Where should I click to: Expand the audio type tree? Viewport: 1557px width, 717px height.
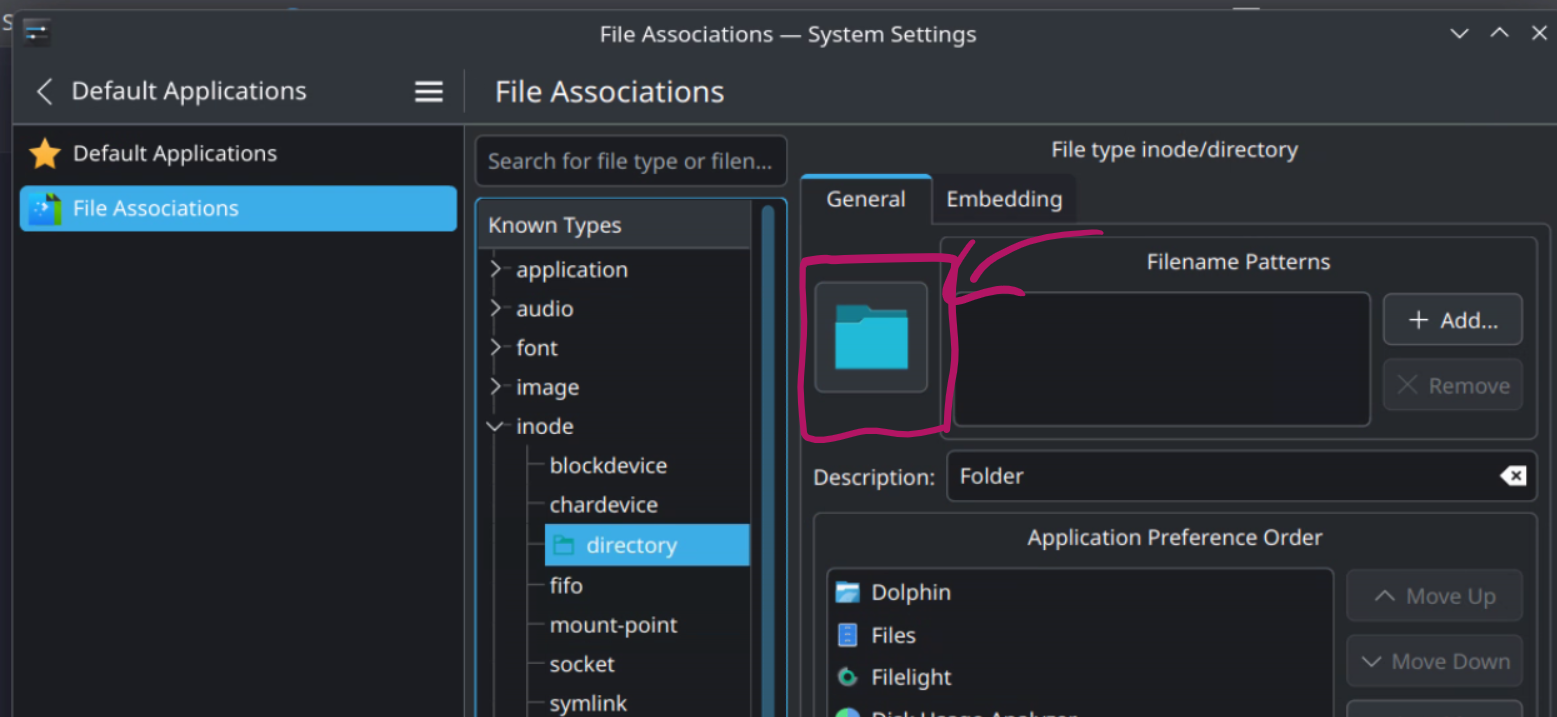(496, 308)
